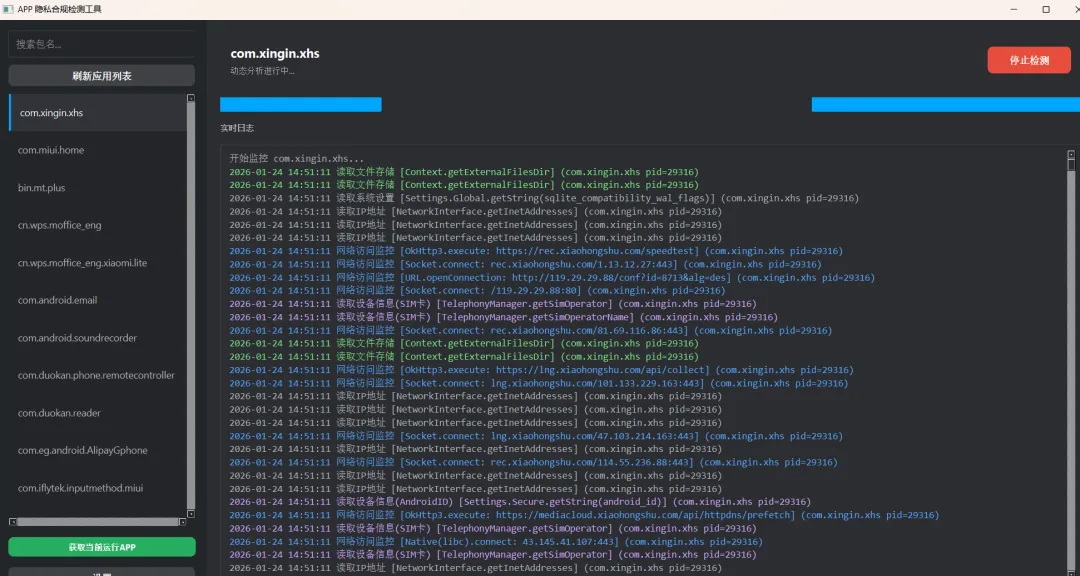Image resolution: width=1080 pixels, height=576 pixels.
Task: Click the mediacloud httpdns/prefetch log line
Action: (584, 515)
